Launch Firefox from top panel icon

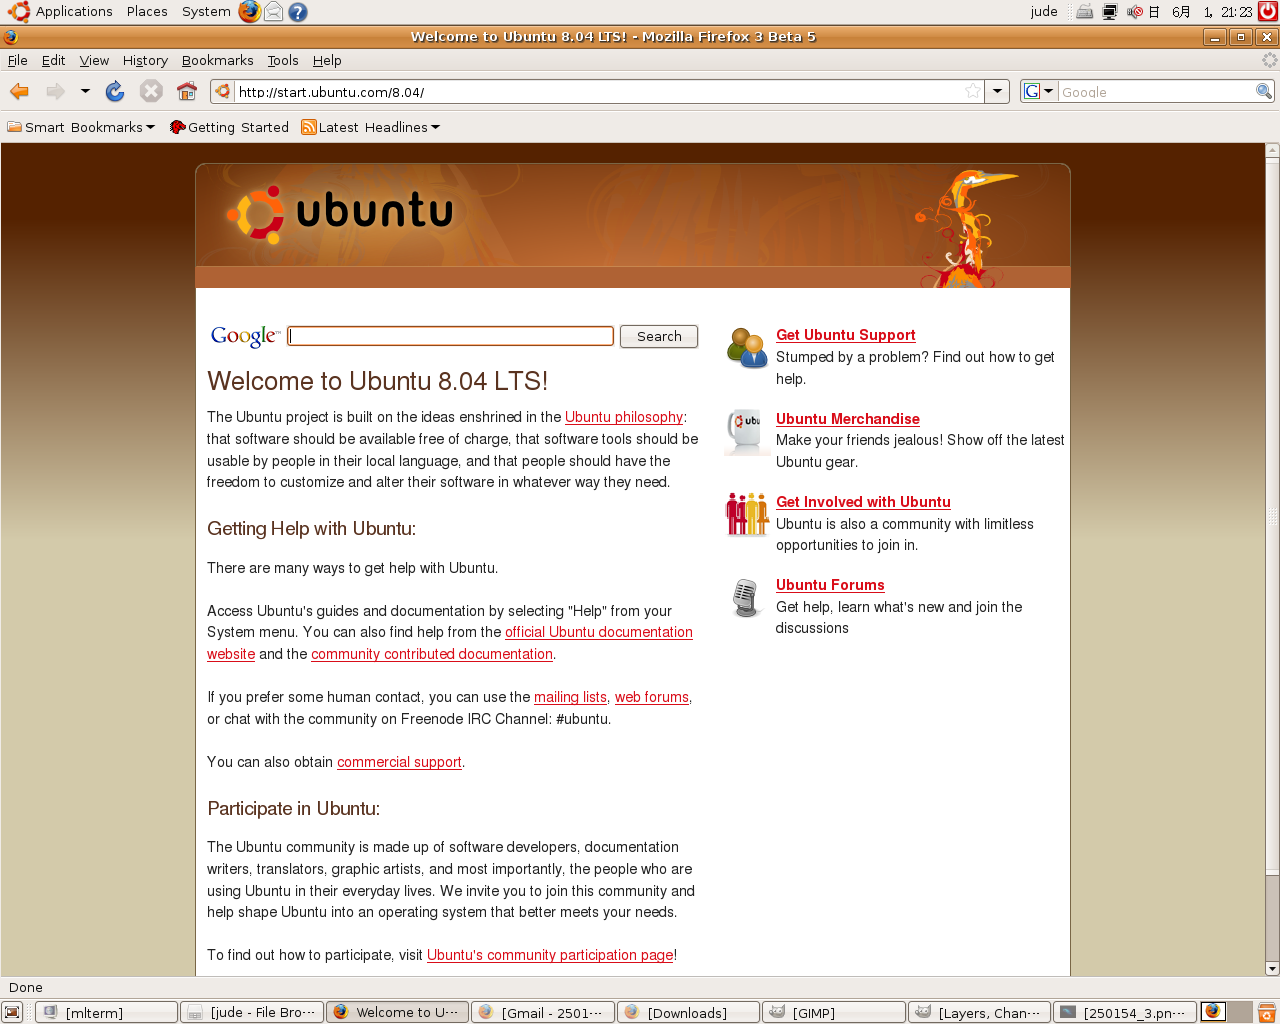pos(250,12)
